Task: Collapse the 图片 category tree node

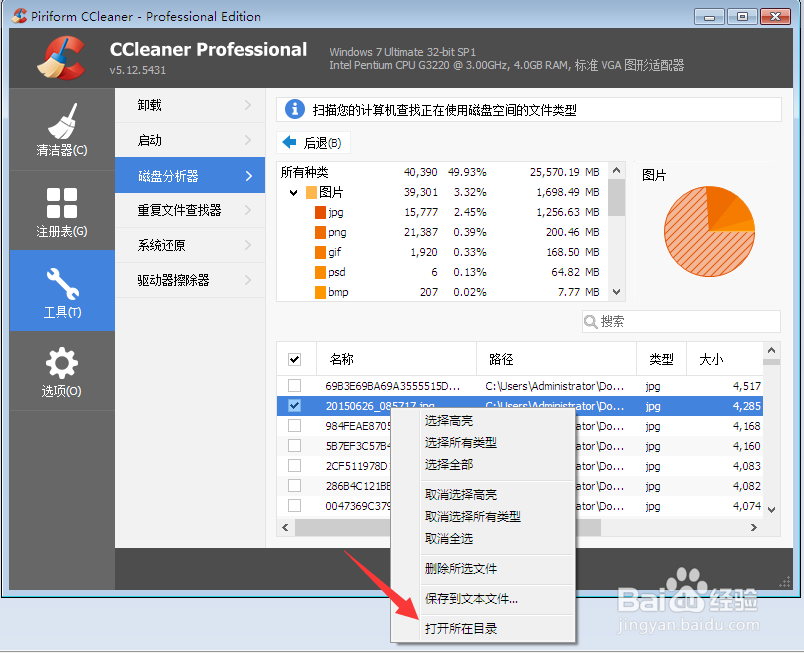Action: [x=293, y=193]
